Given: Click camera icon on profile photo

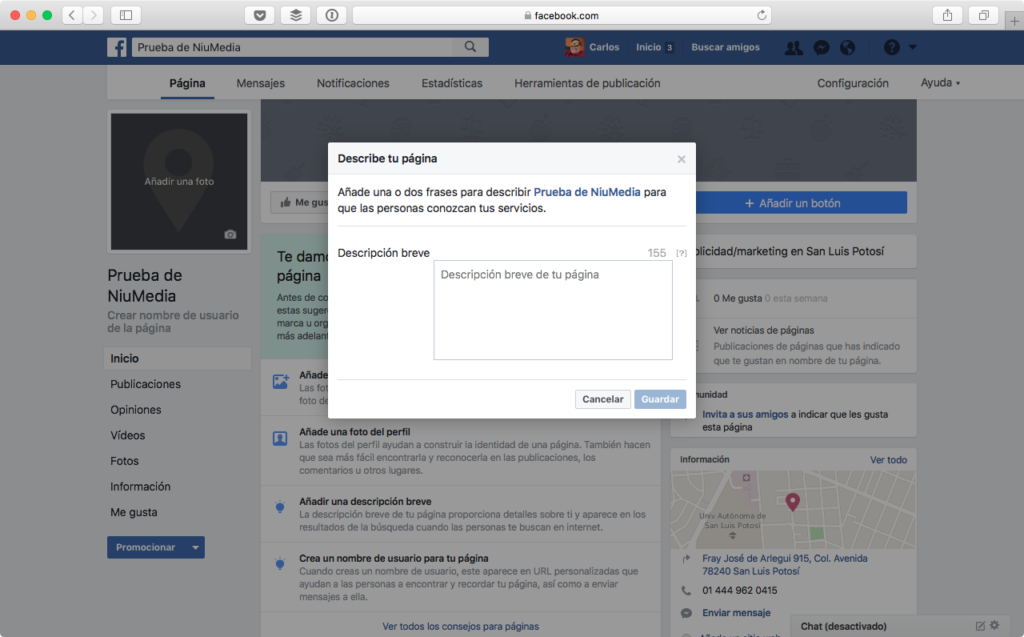Looking at the screenshot, I should click(x=230, y=235).
